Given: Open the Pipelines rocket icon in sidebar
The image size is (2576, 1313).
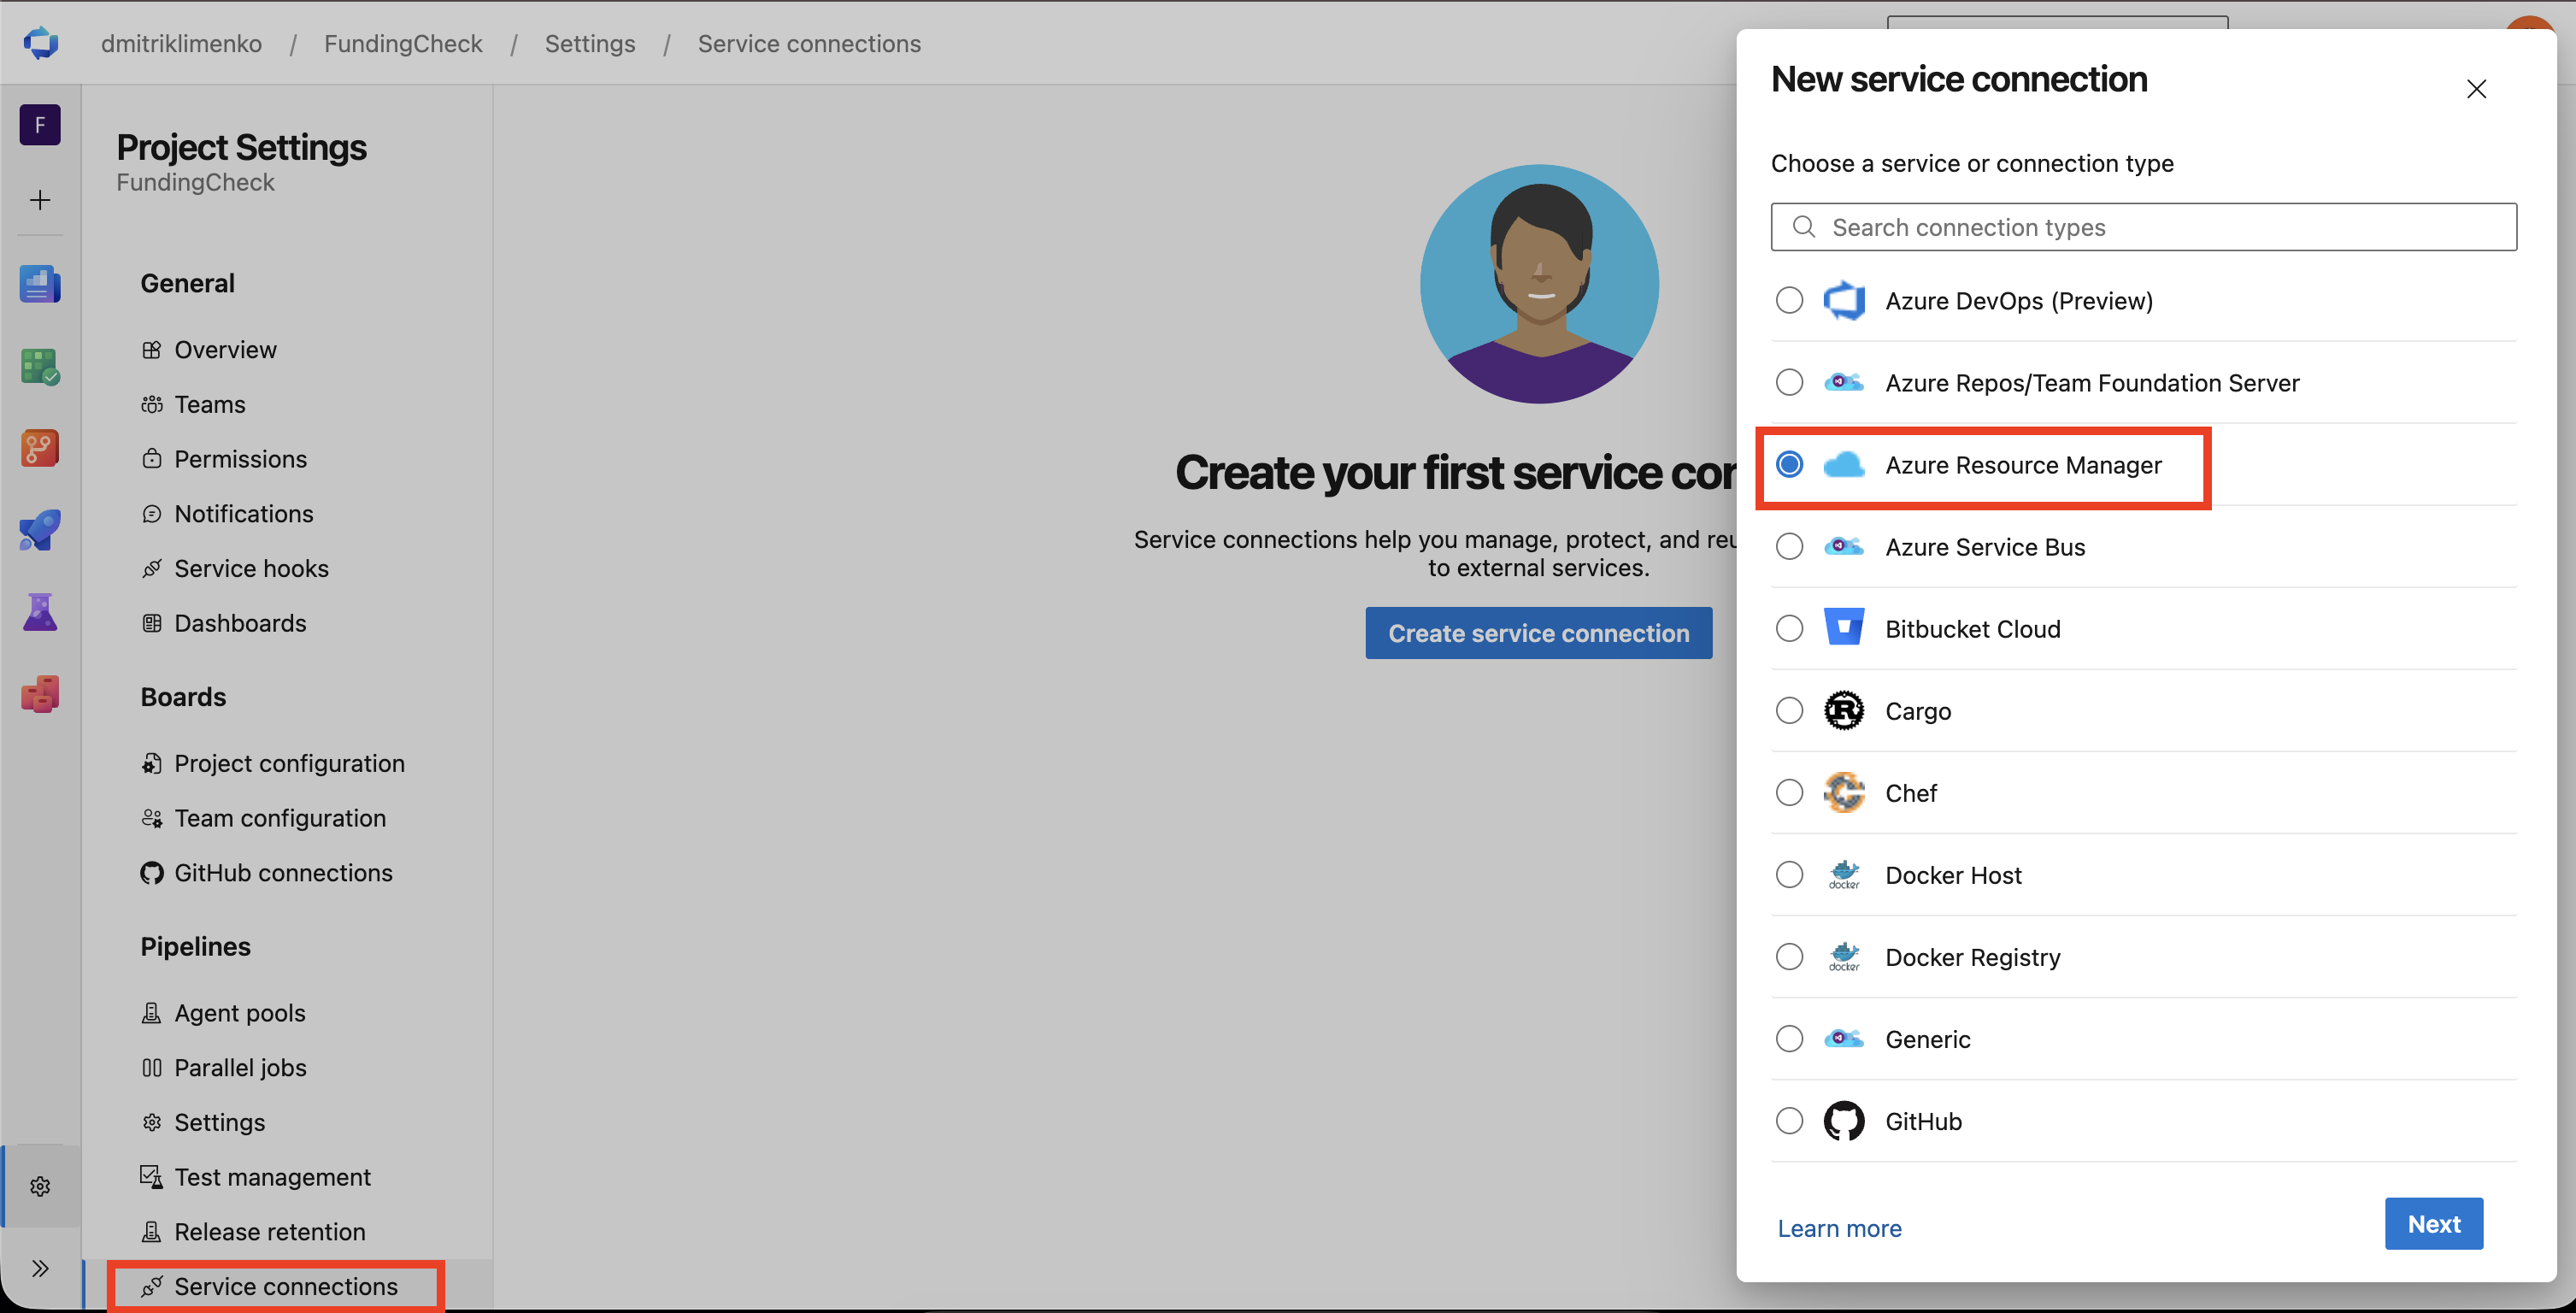Looking at the screenshot, I should pyautogui.click(x=40, y=530).
